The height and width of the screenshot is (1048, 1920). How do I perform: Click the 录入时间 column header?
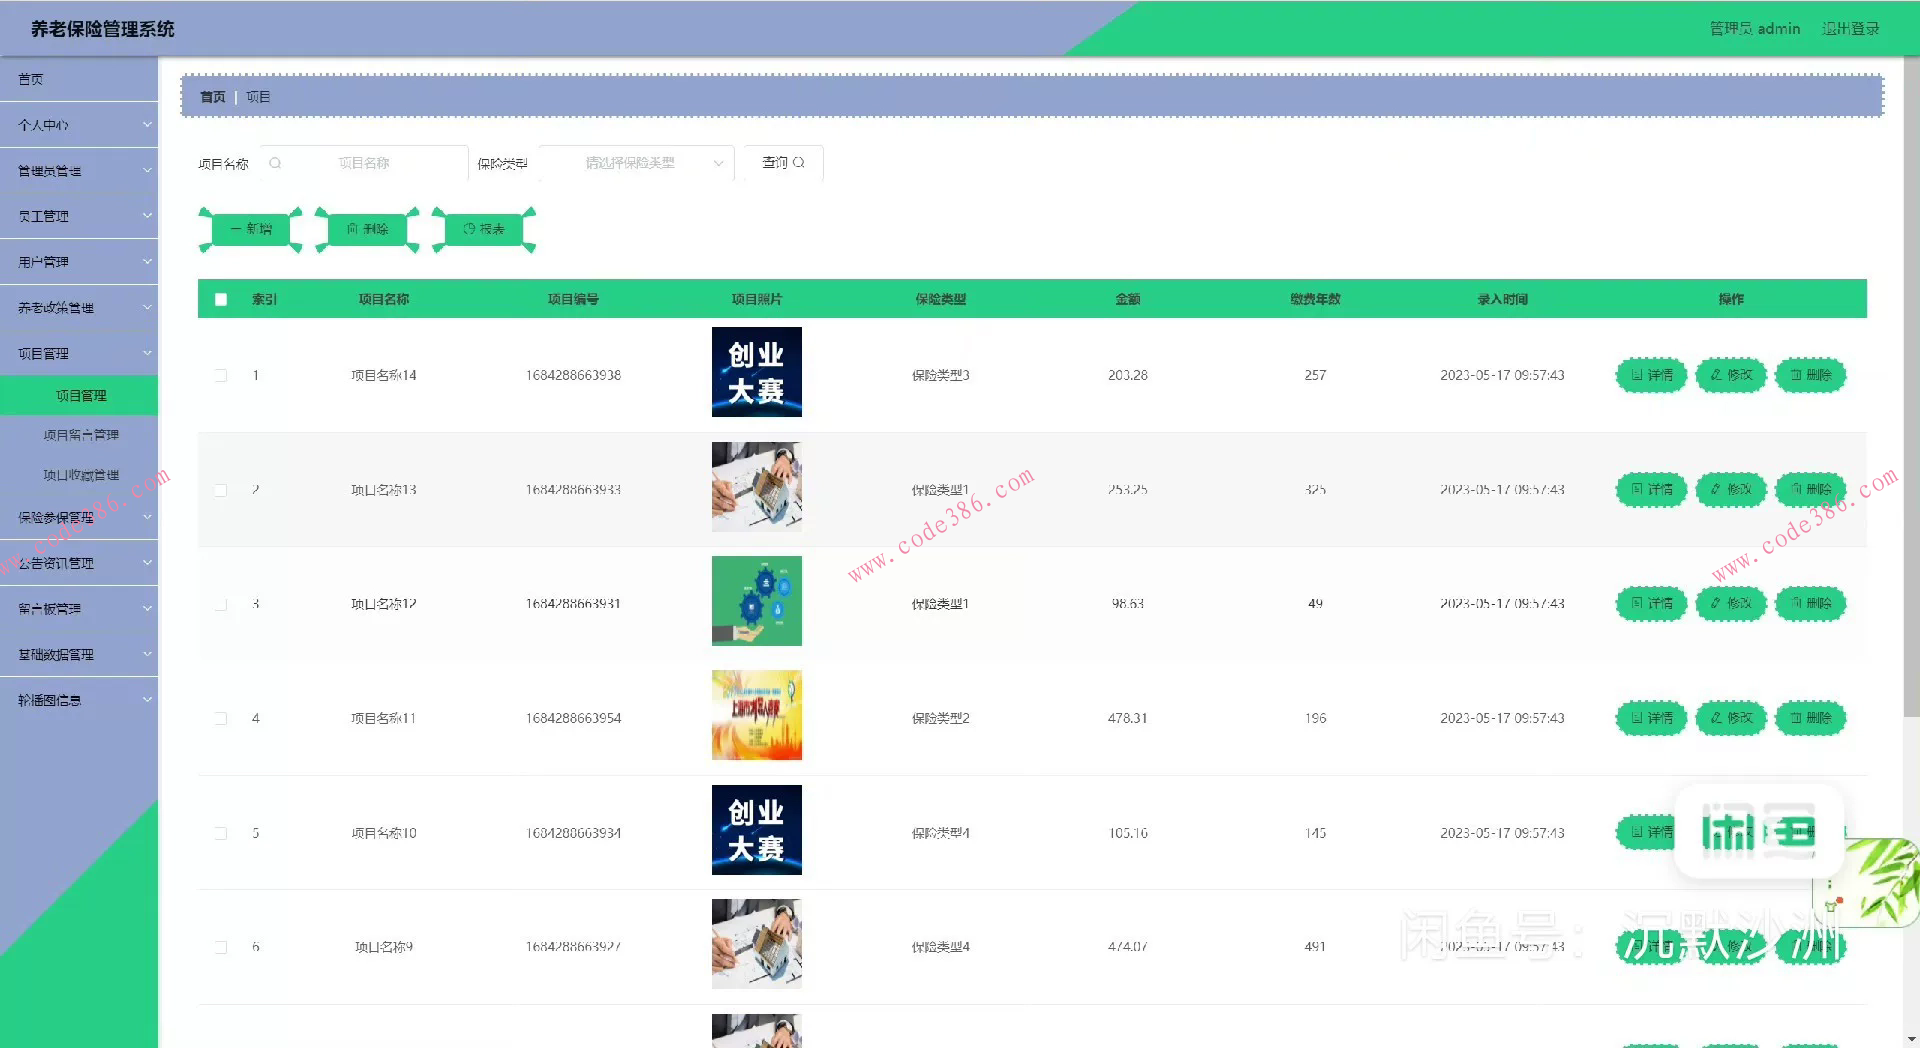point(1502,299)
